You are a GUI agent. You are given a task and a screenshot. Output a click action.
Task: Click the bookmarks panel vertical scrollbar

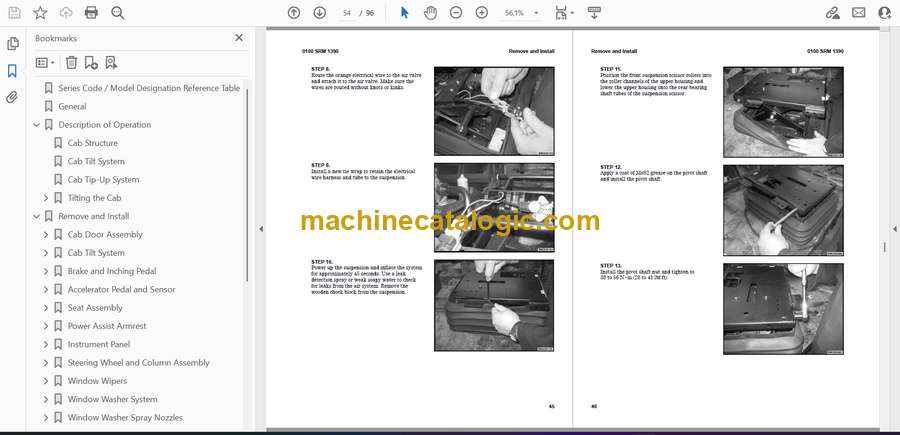pos(247,184)
